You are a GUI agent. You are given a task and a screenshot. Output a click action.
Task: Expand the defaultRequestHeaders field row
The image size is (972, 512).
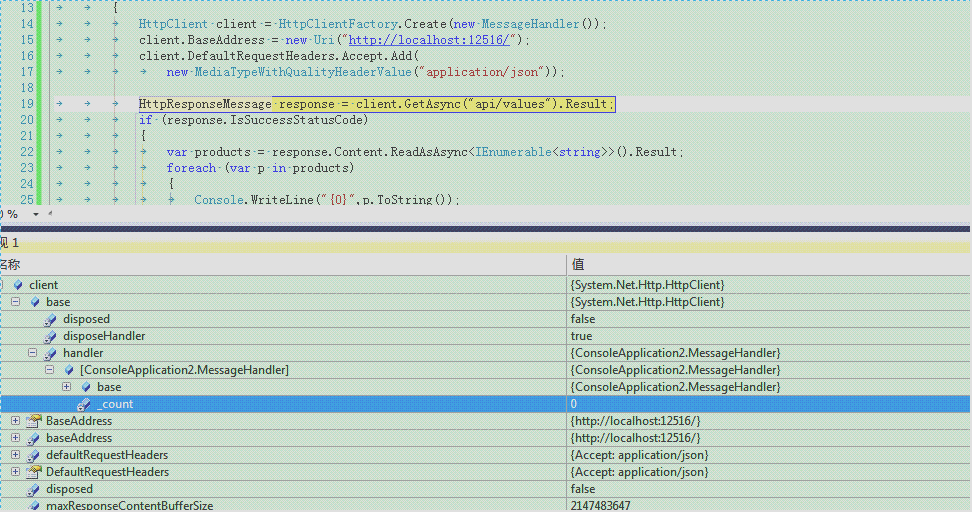coord(15,455)
